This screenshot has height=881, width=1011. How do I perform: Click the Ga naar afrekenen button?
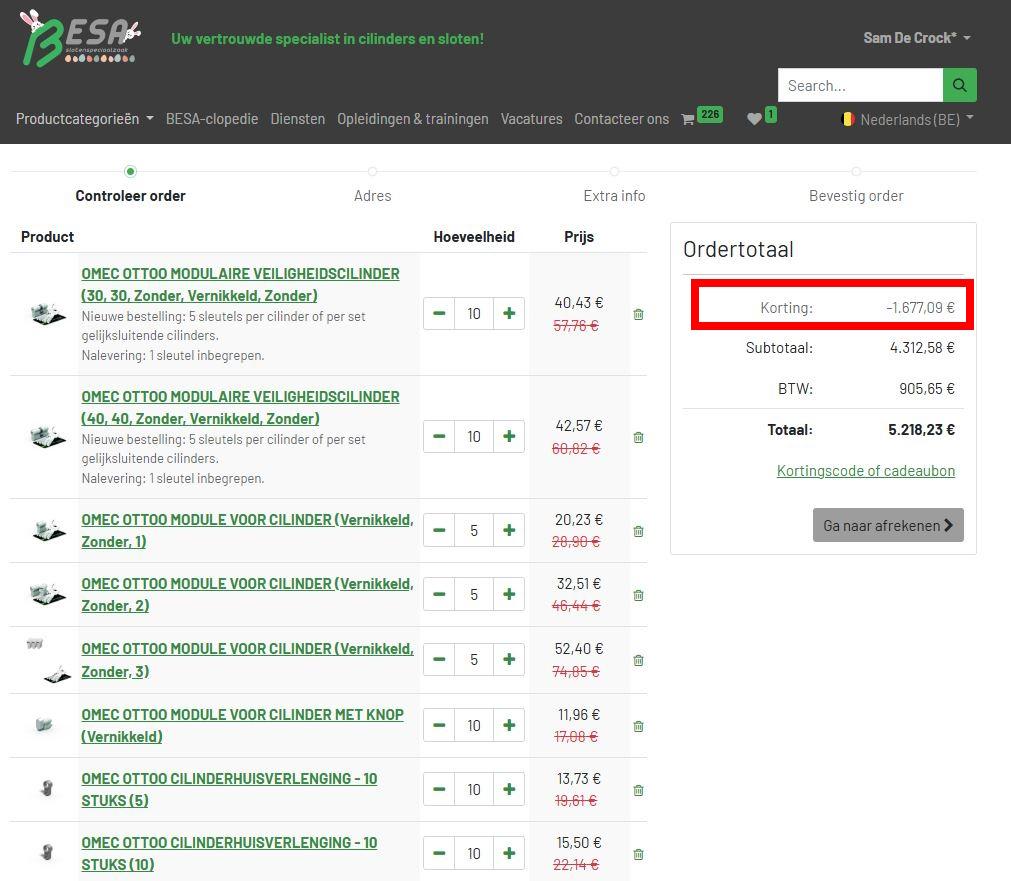click(x=887, y=525)
